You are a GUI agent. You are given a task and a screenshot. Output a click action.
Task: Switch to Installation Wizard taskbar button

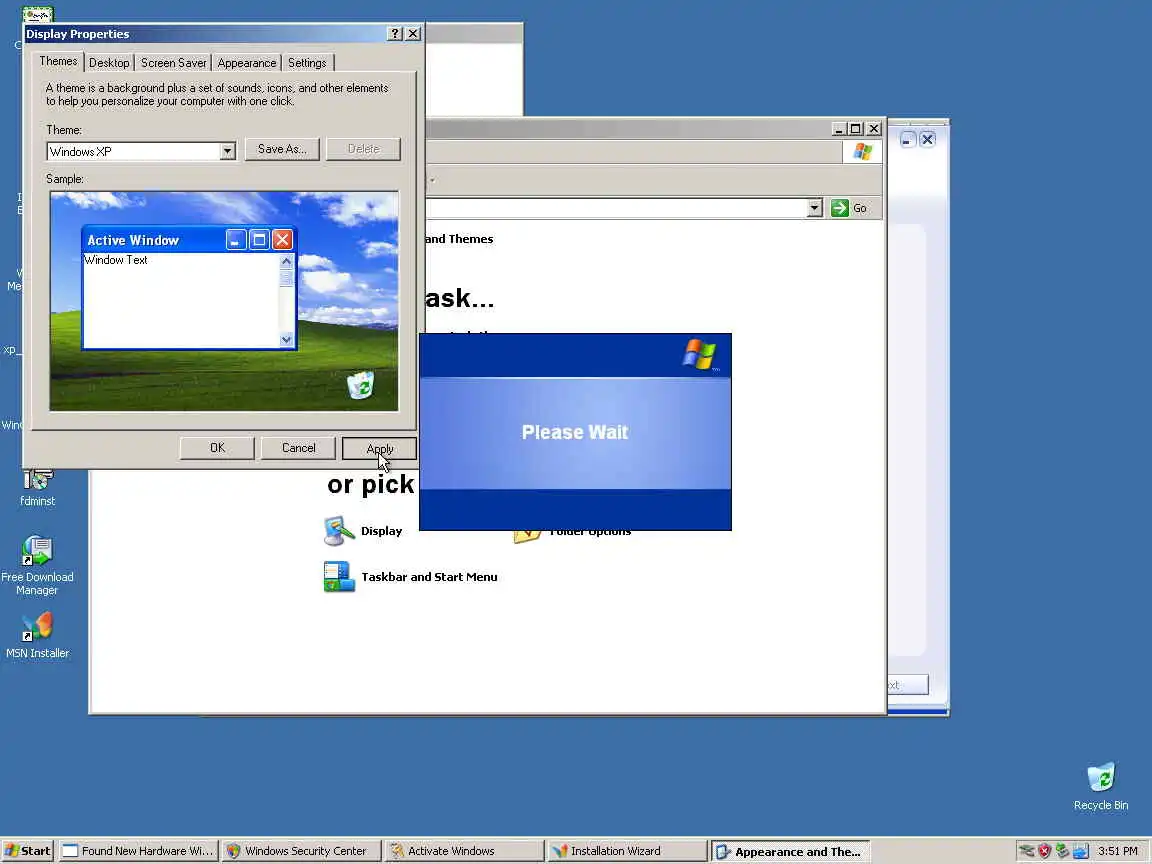point(627,851)
